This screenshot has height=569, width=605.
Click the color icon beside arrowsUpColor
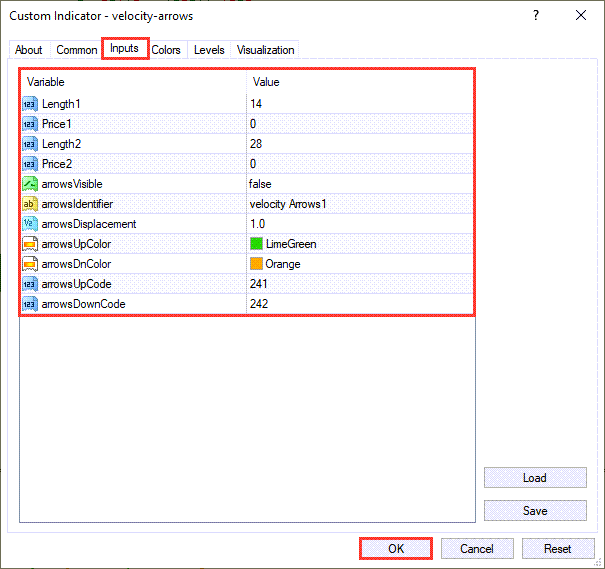coord(29,244)
